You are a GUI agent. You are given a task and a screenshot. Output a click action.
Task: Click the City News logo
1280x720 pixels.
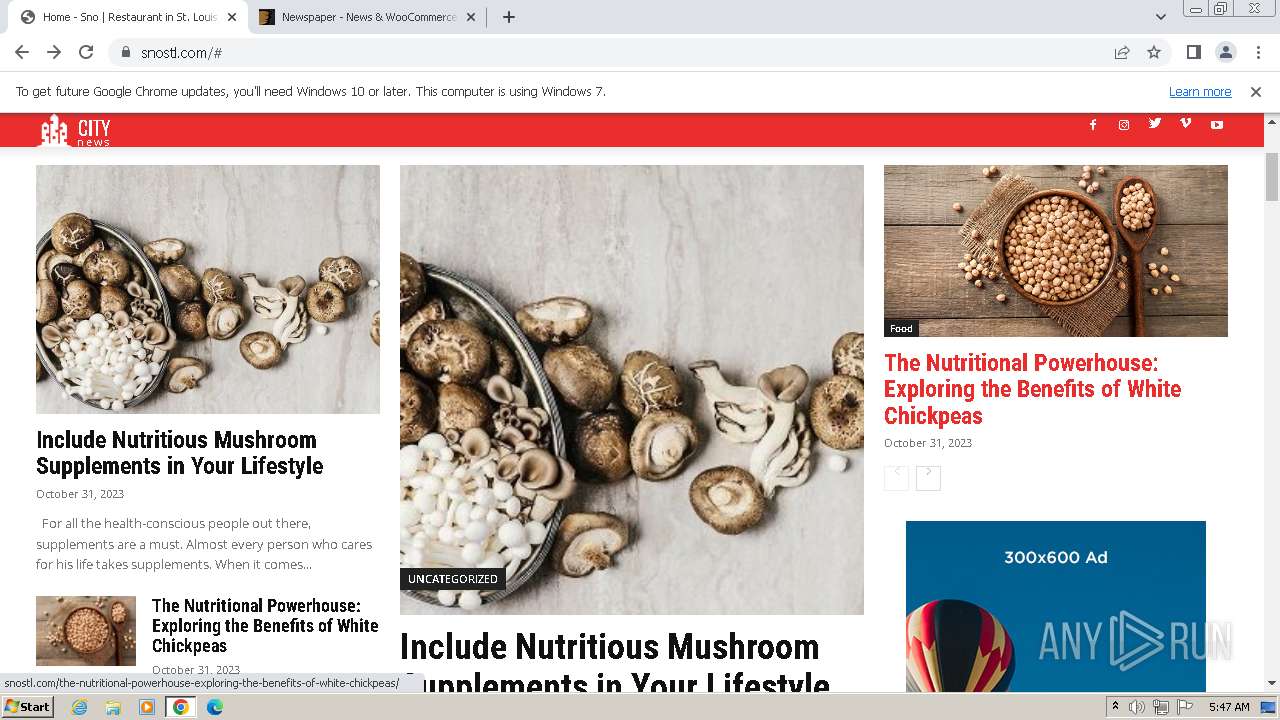[x=74, y=131]
